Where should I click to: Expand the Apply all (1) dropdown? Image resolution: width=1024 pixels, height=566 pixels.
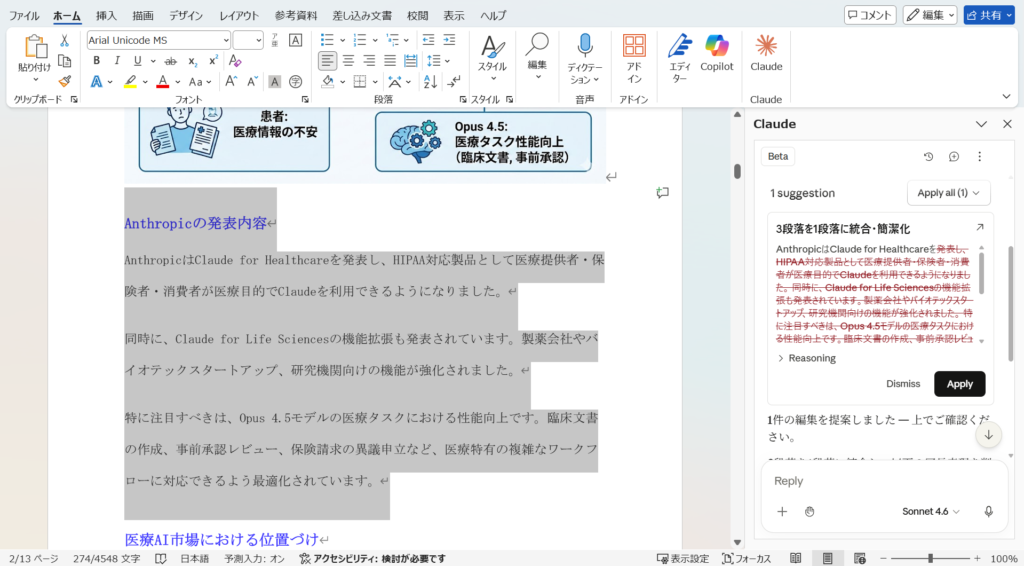949,192
